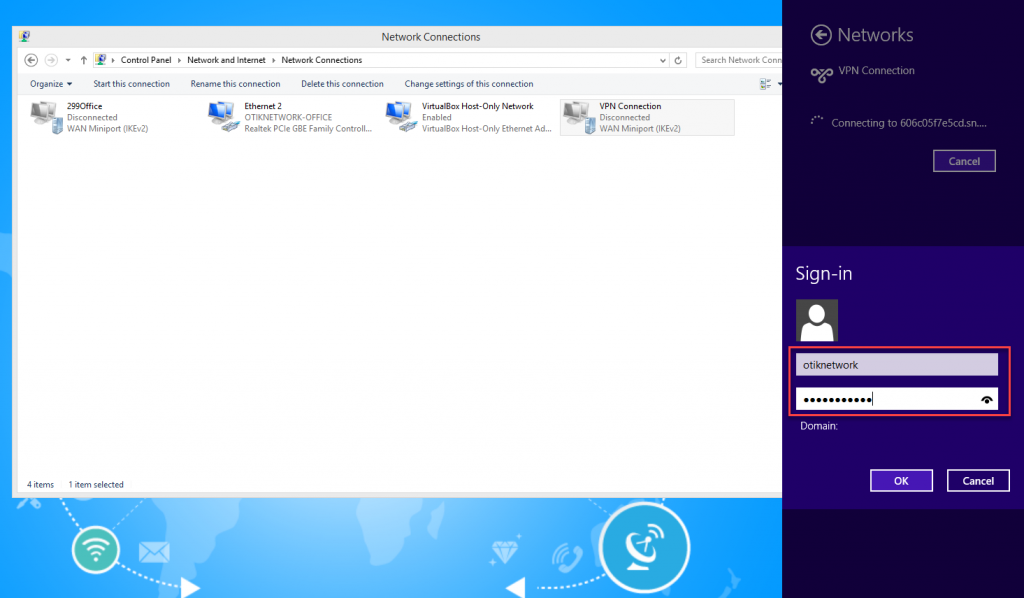Screen dimensions: 1024x598
Task: Navigate back in Network Connections window
Action: tap(31, 60)
